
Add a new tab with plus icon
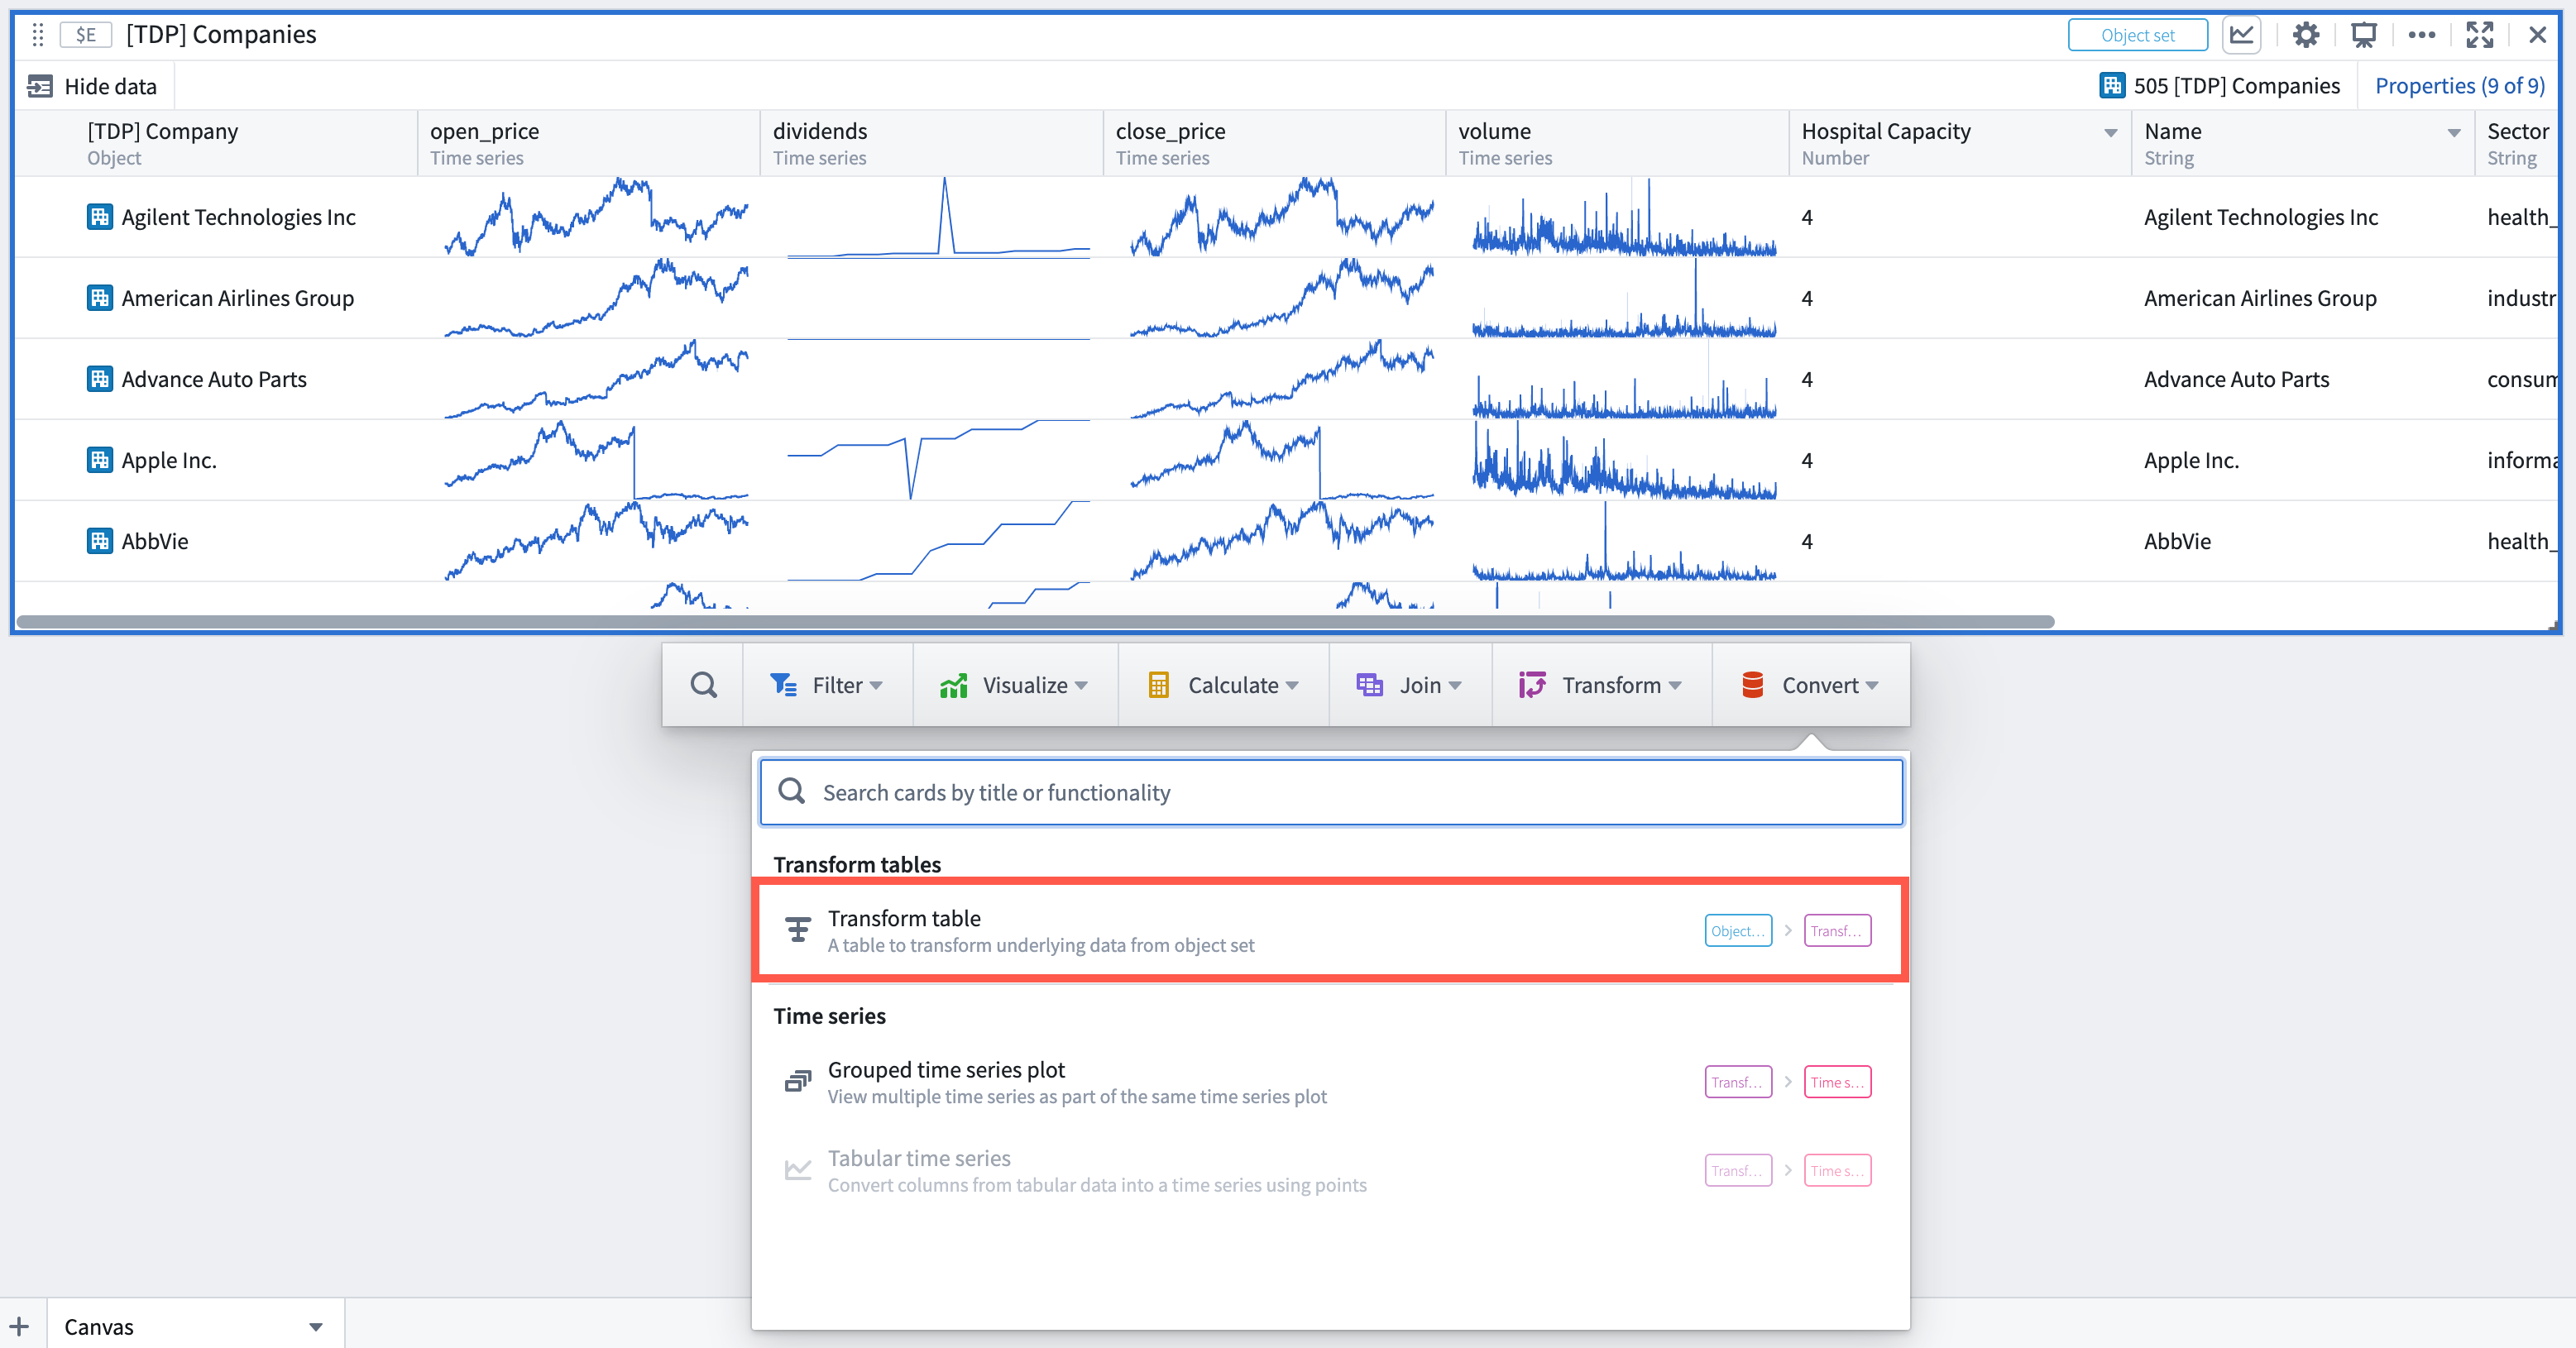20,1326
